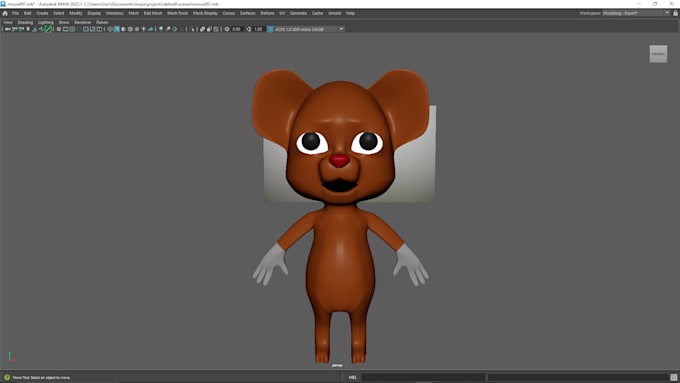
Task: Select the mouse character's red nose
Action: click(x=339, y=160)
